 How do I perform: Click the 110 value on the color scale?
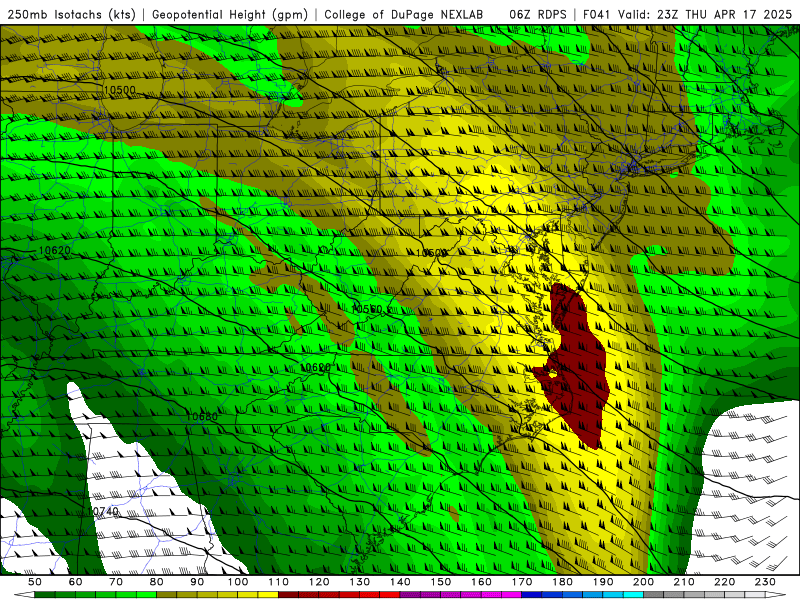coord(278,582)
